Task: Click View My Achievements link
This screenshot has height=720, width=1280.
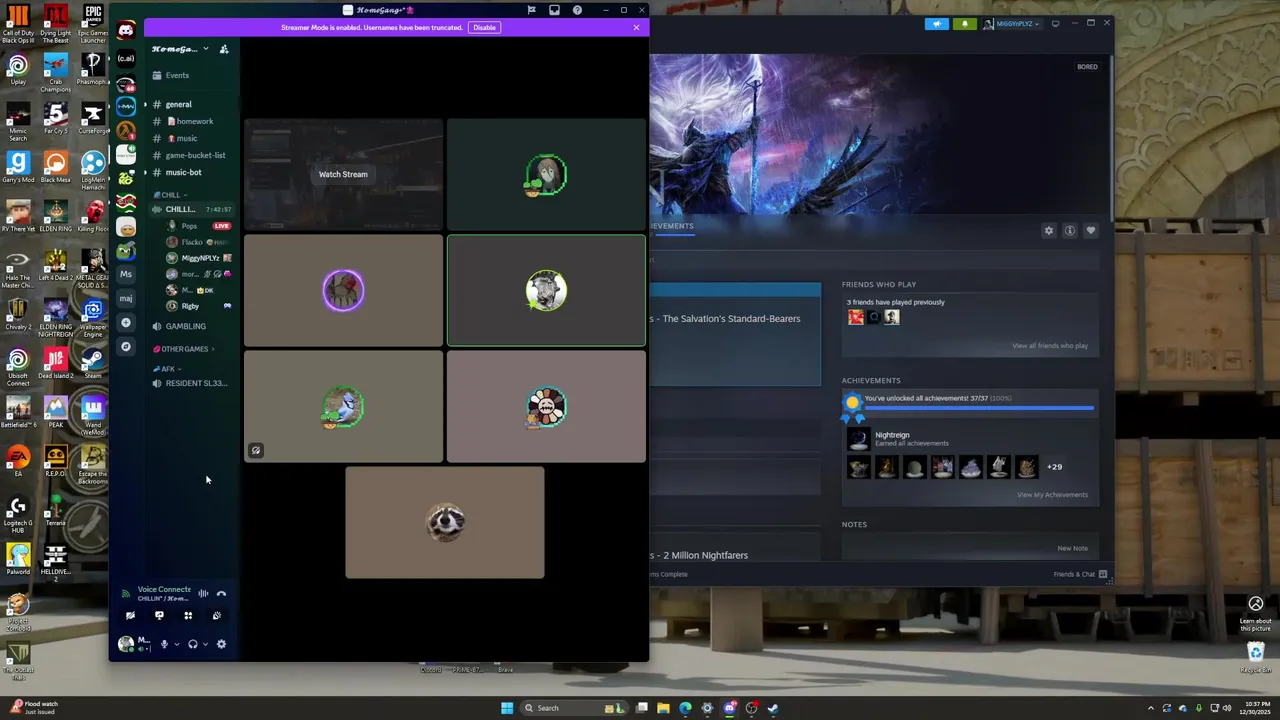Action: click(1052, 495)
